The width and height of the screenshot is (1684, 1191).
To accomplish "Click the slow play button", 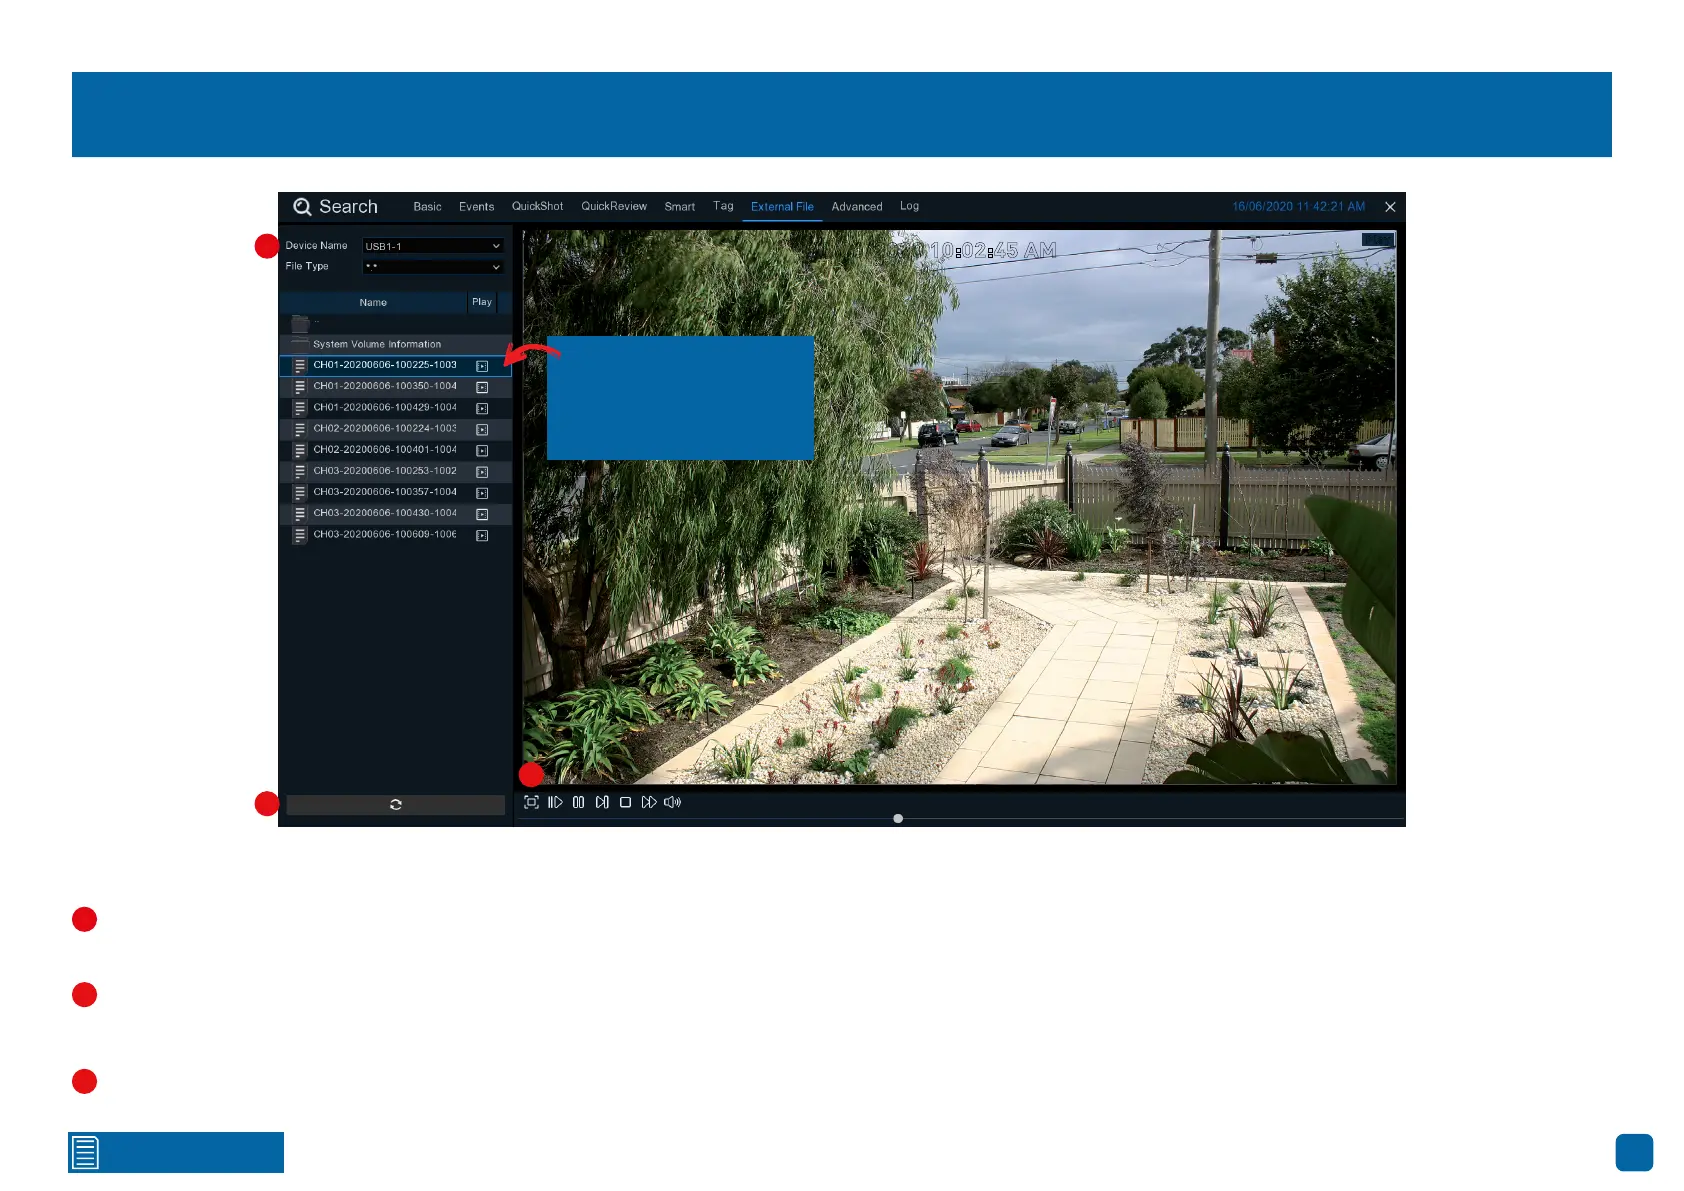I will coord(555,802).
